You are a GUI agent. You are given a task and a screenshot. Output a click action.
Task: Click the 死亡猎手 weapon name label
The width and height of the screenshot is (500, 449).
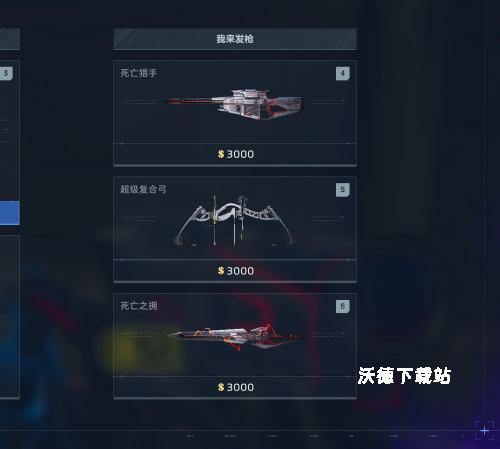(139, 73)
